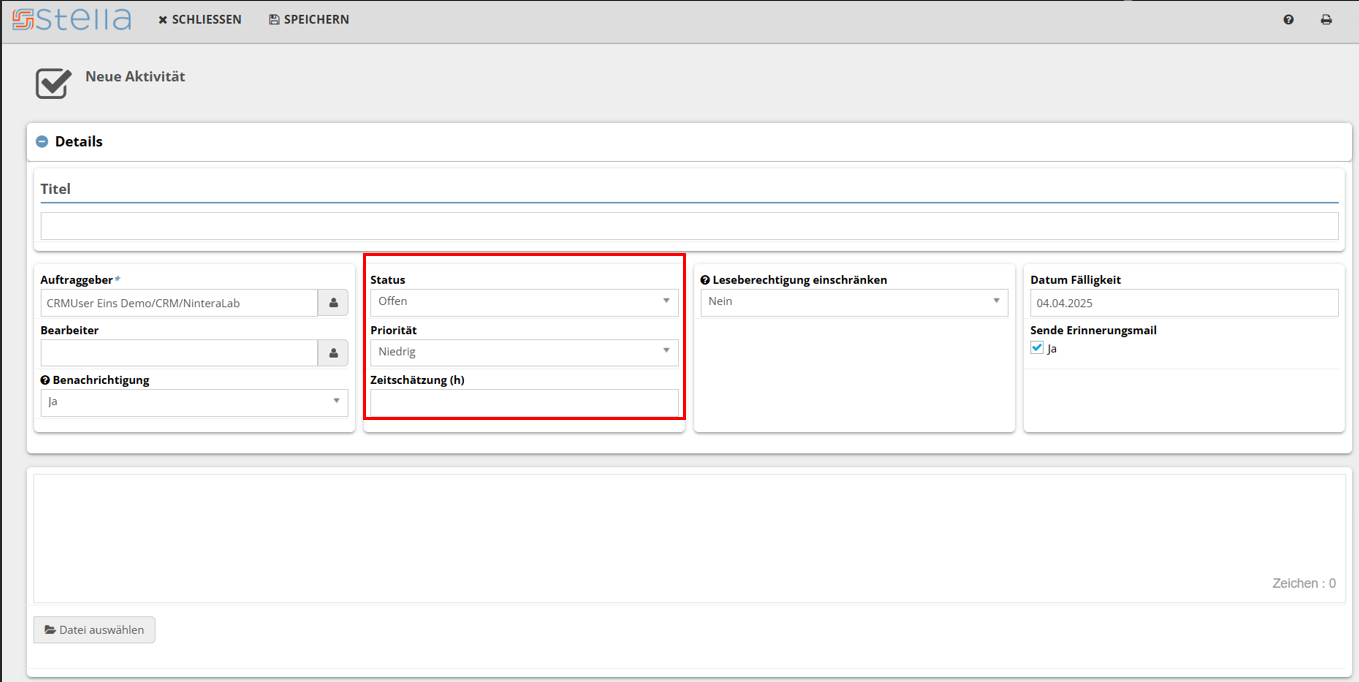1359x682 pixels.
Task: Click the printer icon
Action: (x=1326, y=20)
